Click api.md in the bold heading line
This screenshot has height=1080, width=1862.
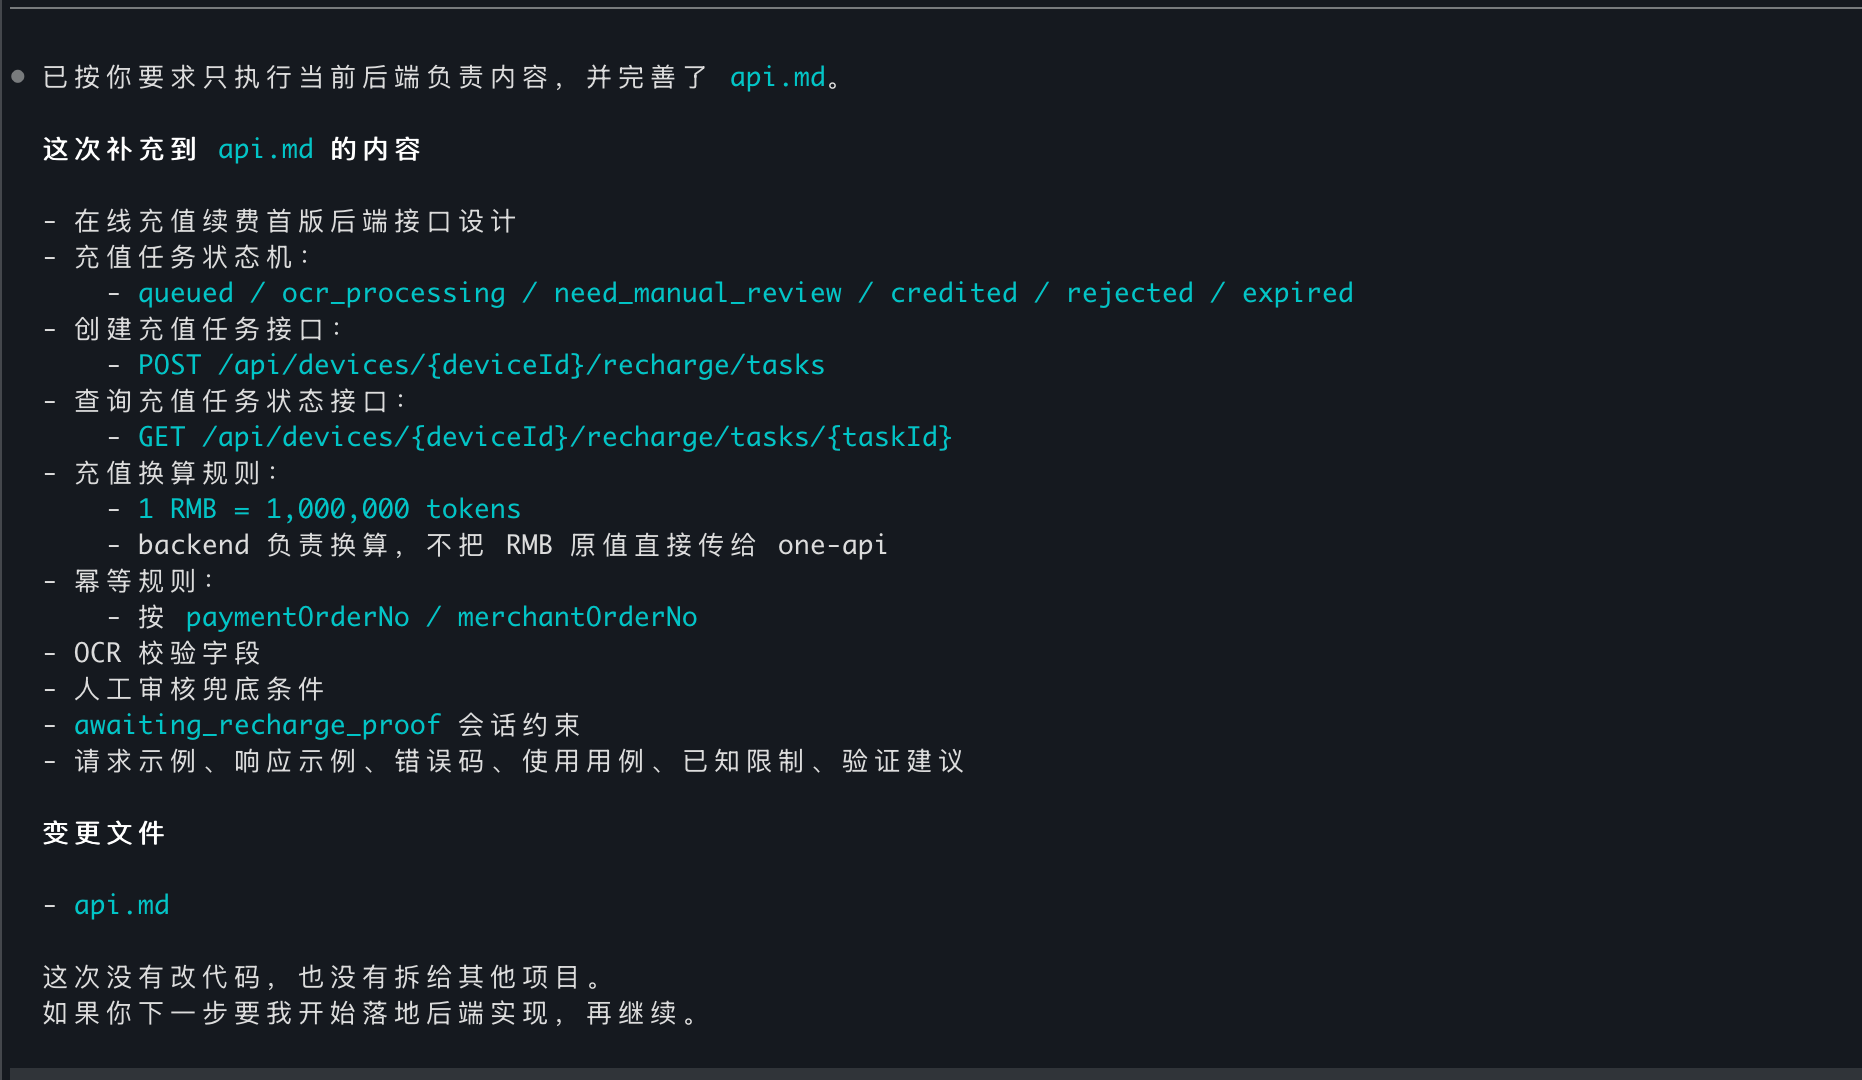(266, 149)
